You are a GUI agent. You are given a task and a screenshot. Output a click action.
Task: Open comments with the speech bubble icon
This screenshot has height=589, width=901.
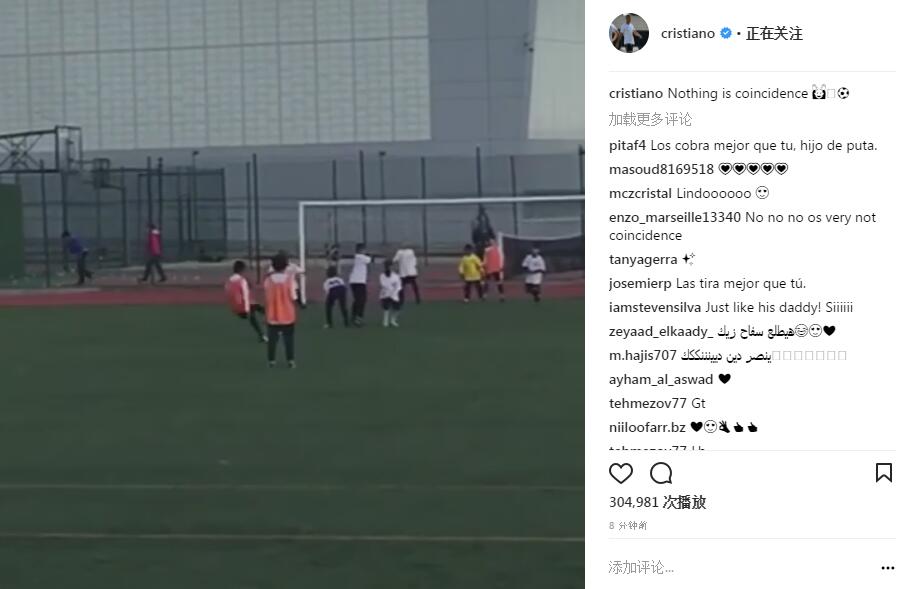pos(661,473)
